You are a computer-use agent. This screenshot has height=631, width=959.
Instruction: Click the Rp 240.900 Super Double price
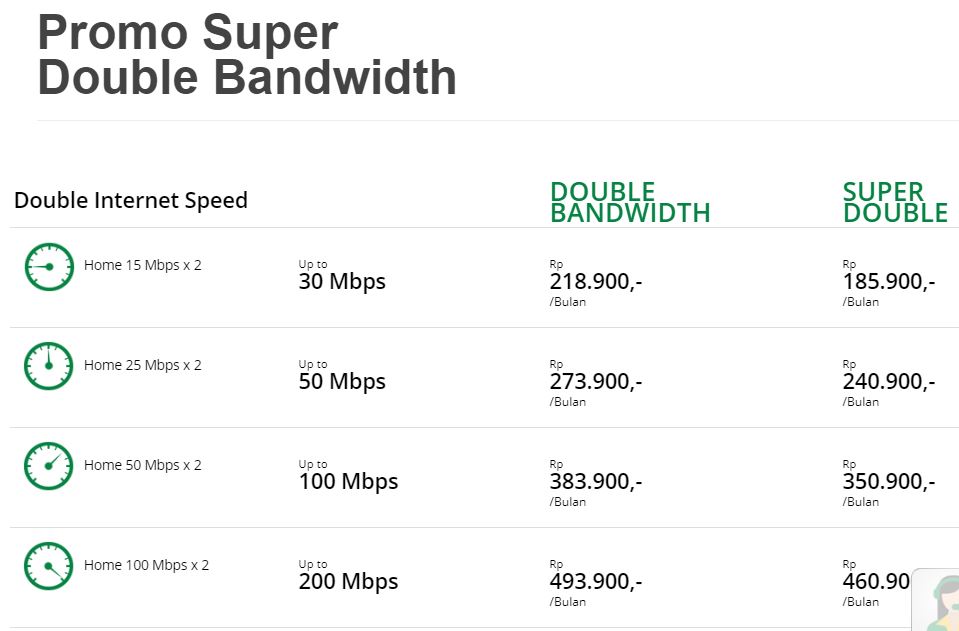[889, 383]
